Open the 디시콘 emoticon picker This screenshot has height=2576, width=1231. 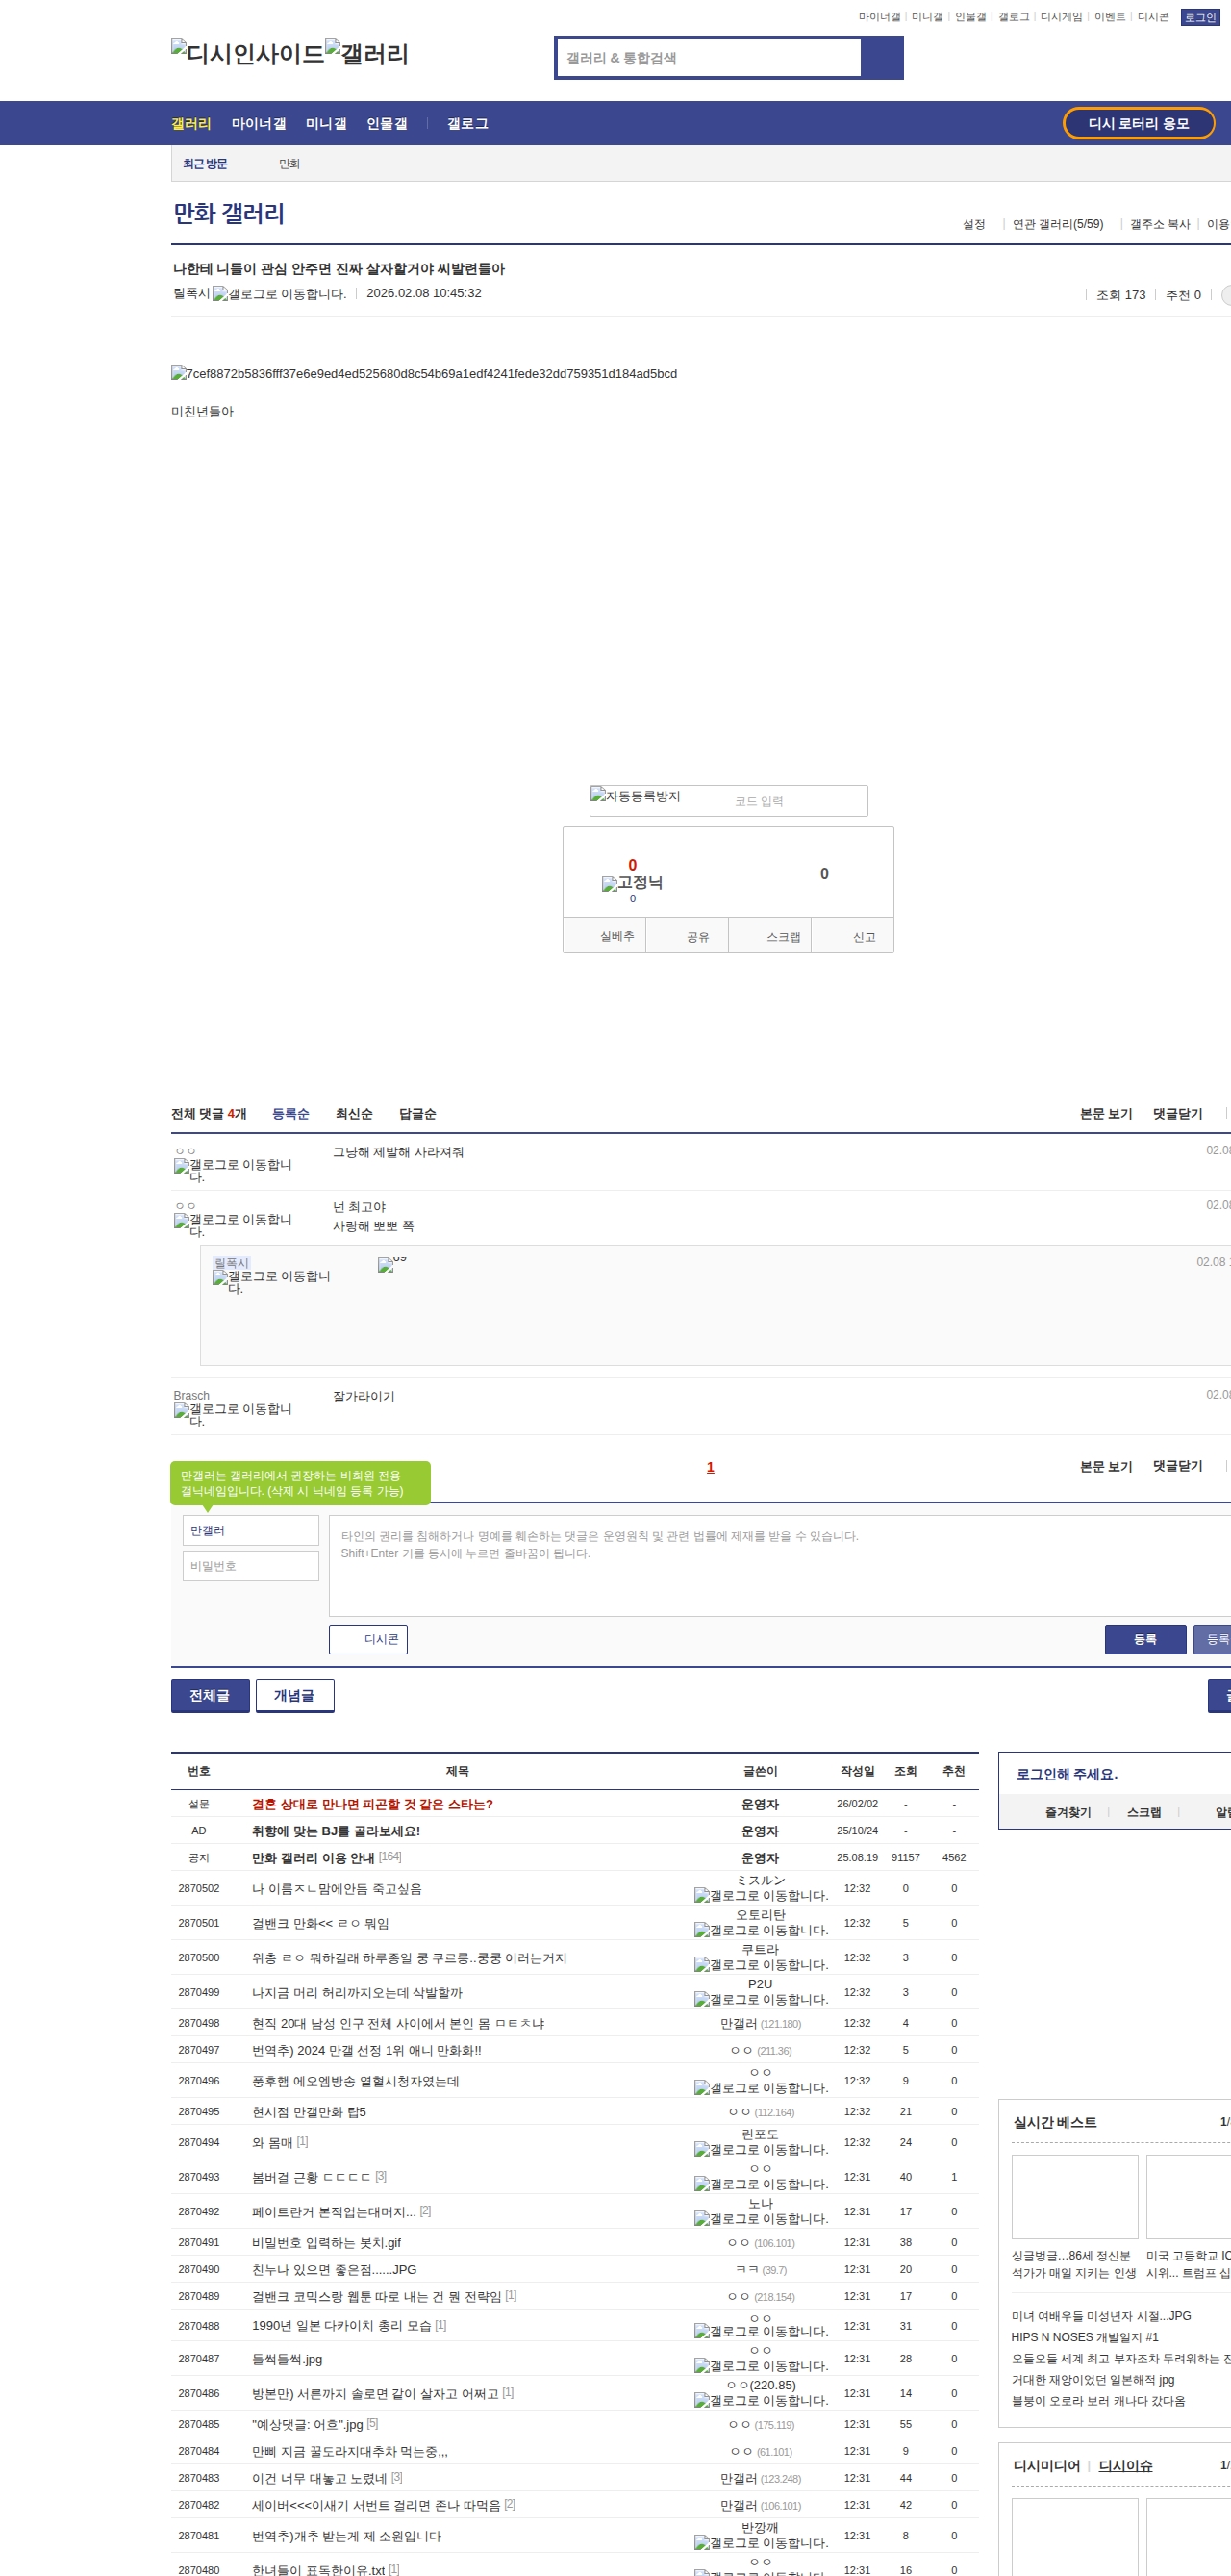[368, 1639]
